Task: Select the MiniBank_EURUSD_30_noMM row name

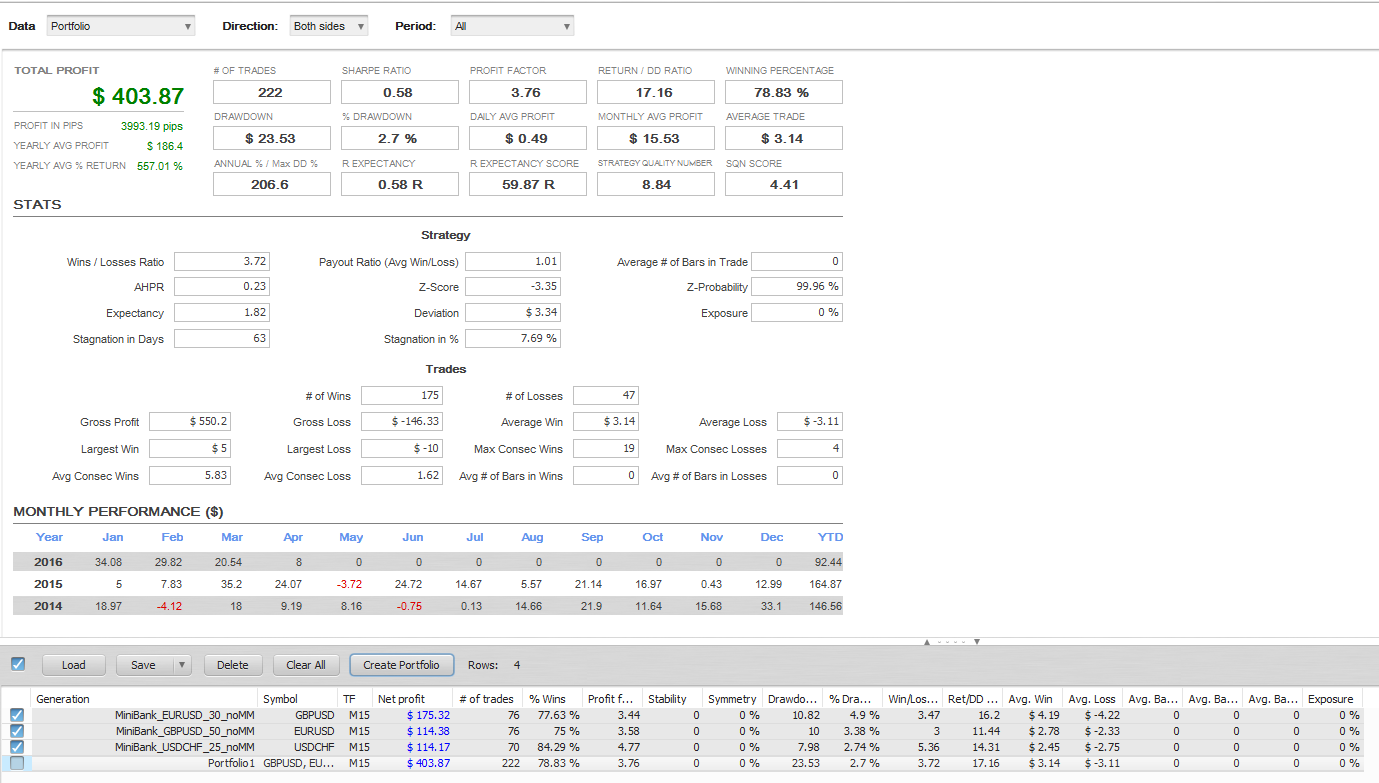Action: click(184, 715)
